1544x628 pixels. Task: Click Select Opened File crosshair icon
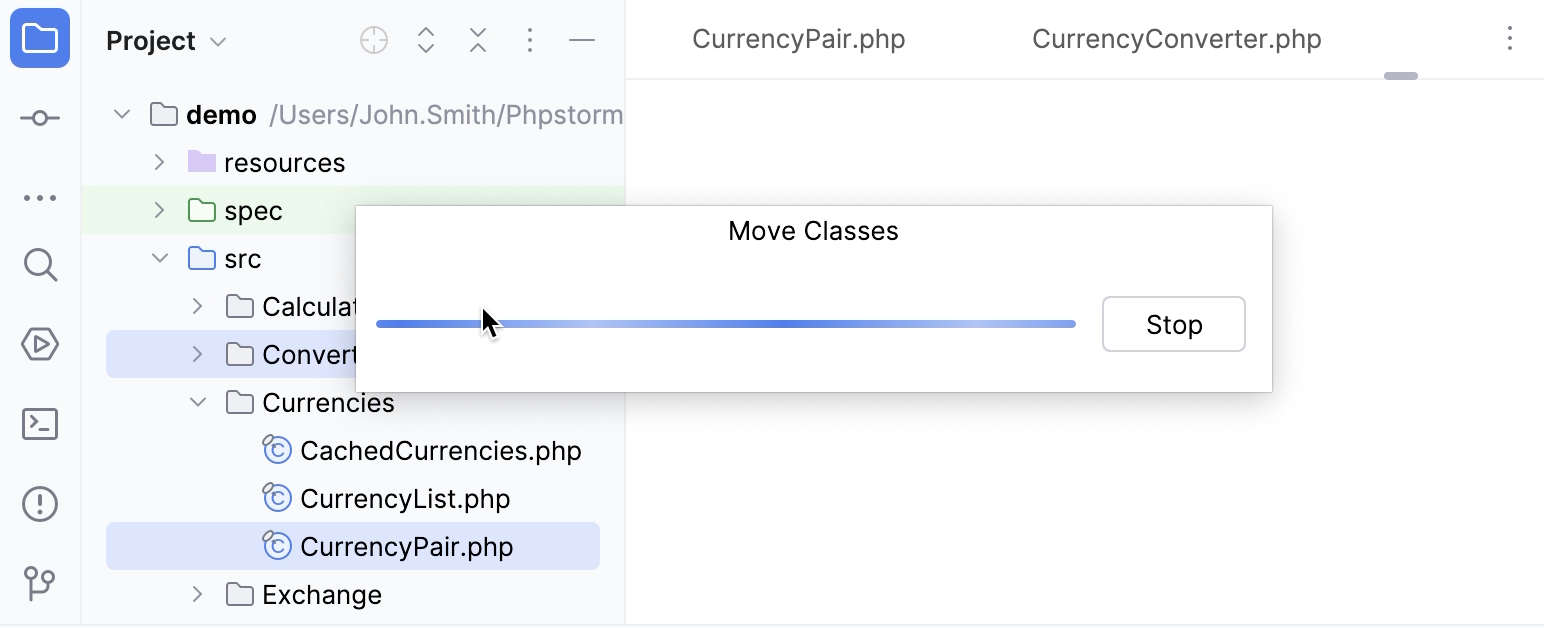pos(374,41)
